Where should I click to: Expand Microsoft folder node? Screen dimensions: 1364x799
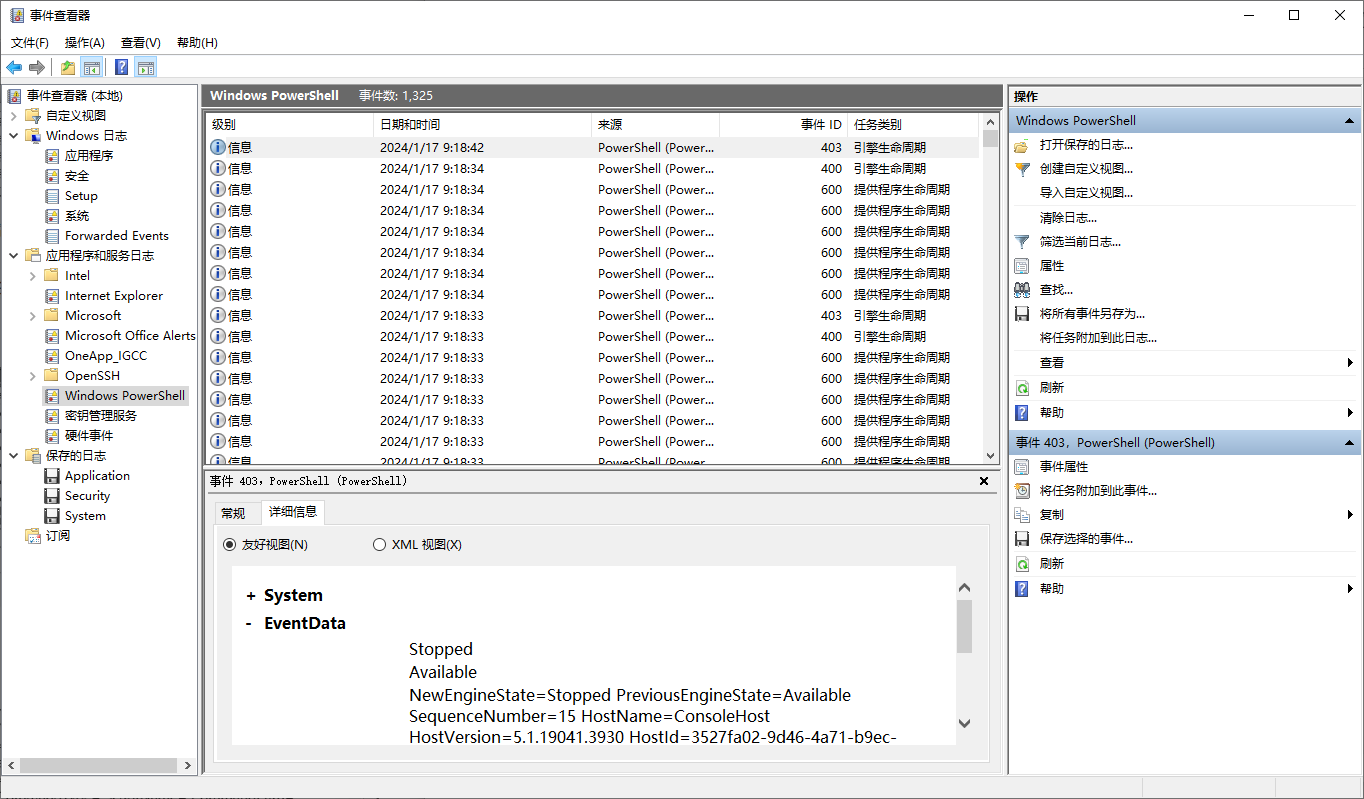[33, 315]
